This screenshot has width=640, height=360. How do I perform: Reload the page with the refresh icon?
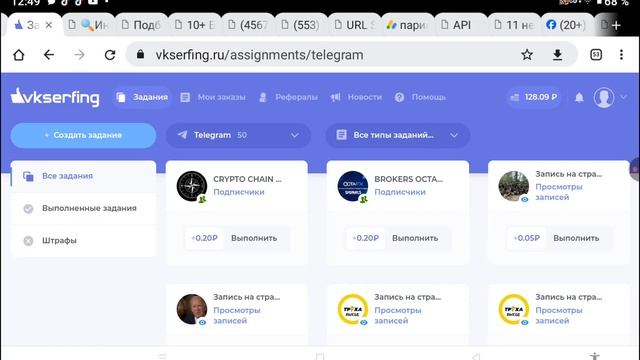(x=110, y=55)
